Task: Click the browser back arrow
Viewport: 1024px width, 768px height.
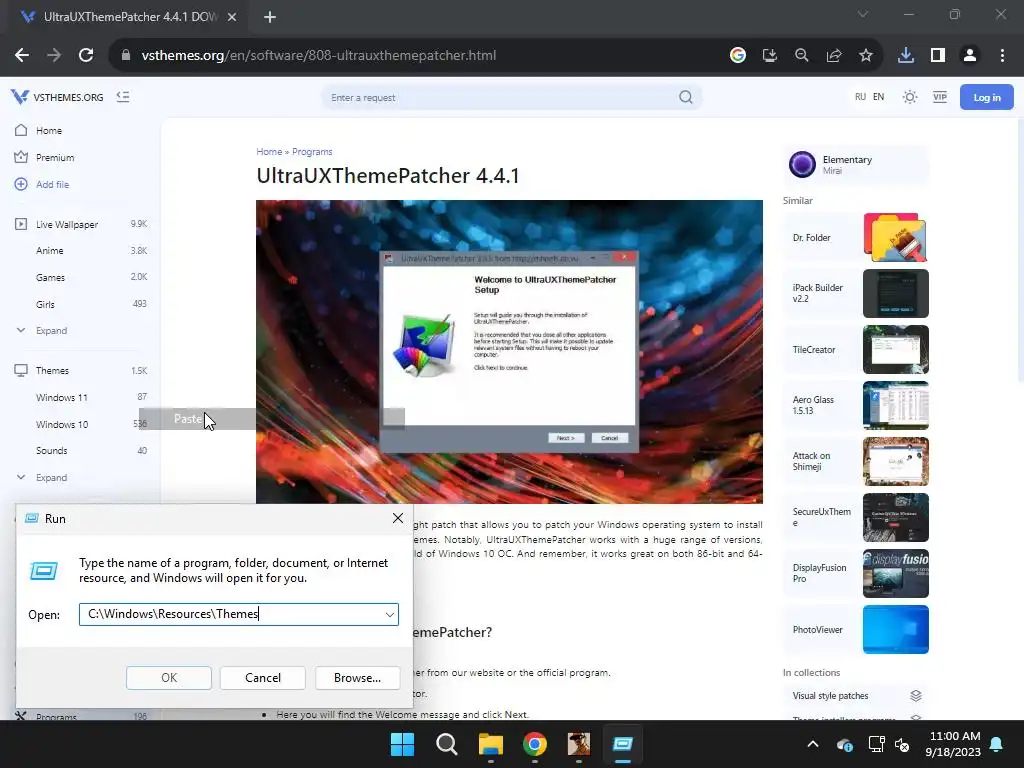Action: tap(22, 56)
